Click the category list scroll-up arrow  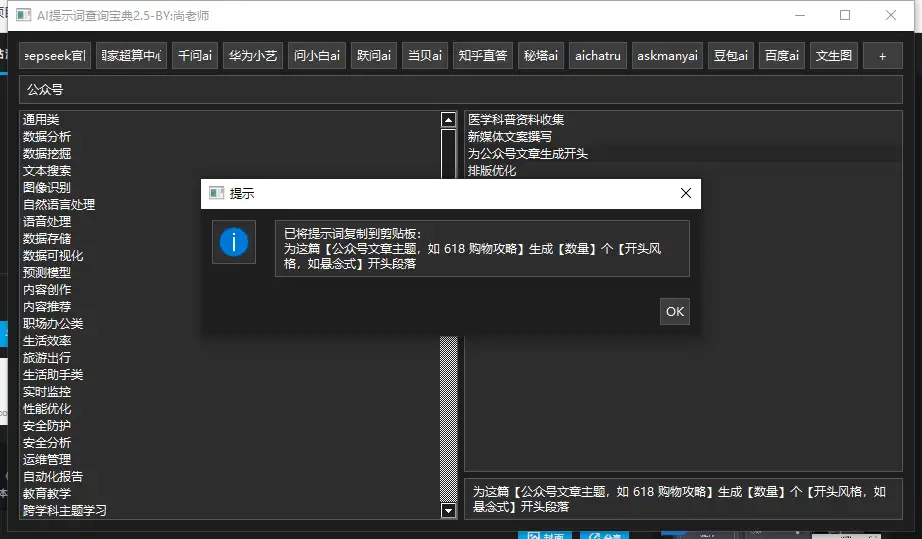(449, 120)
